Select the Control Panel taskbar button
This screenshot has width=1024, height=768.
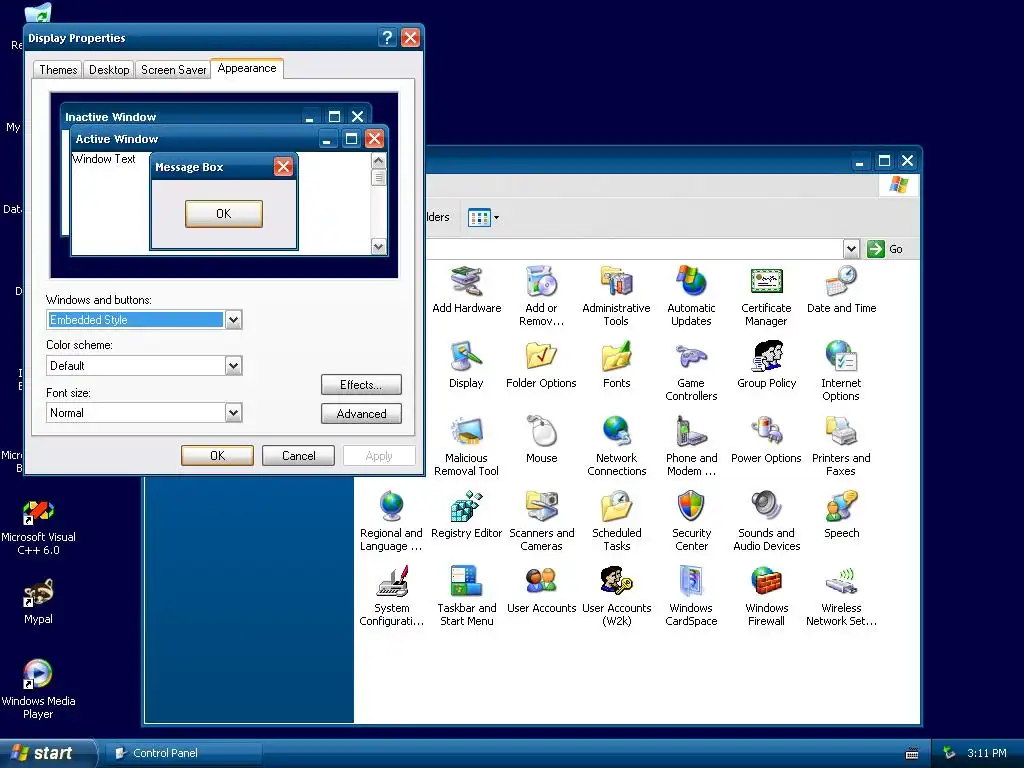(x=184, y=753)
